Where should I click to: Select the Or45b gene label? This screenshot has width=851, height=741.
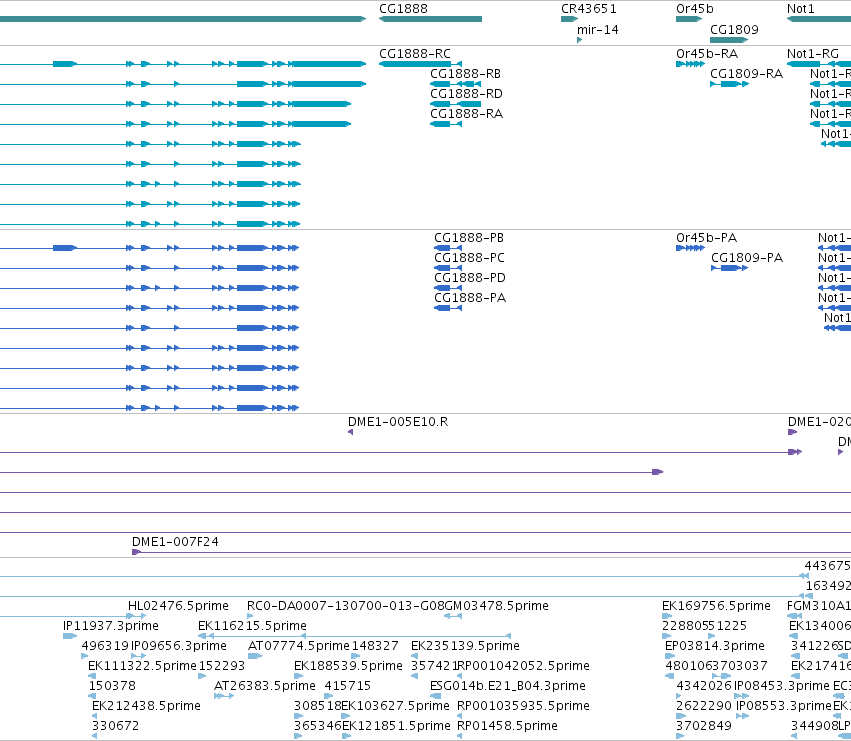click(x=695, y=9)
